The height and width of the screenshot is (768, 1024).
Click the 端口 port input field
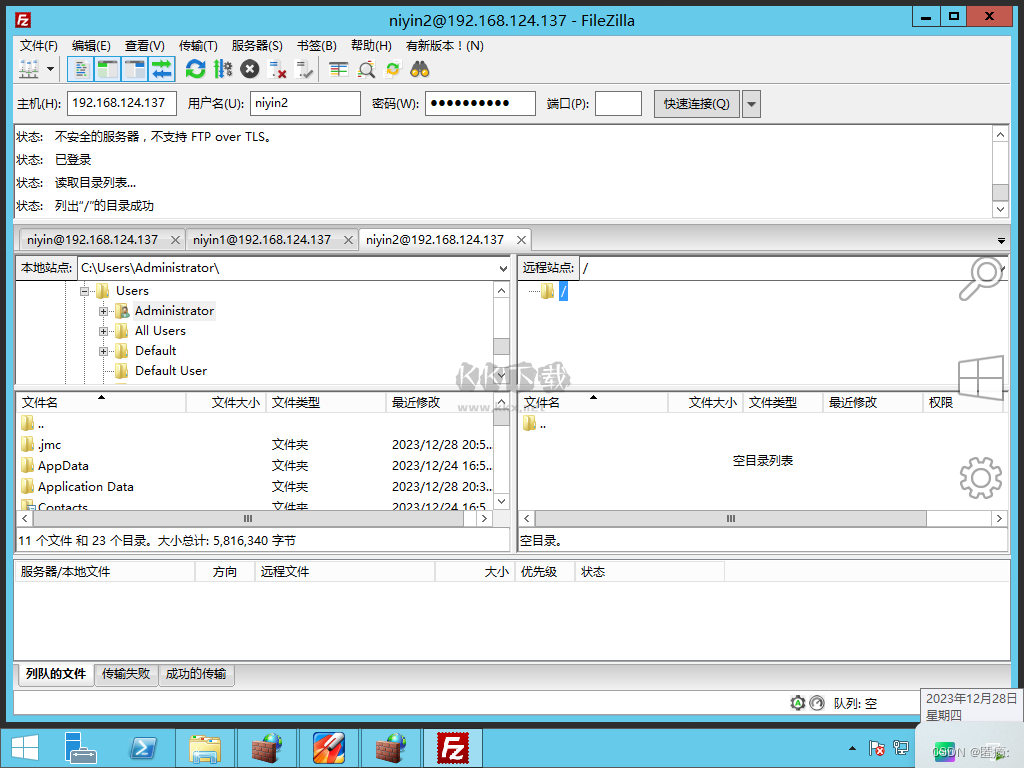618,103
